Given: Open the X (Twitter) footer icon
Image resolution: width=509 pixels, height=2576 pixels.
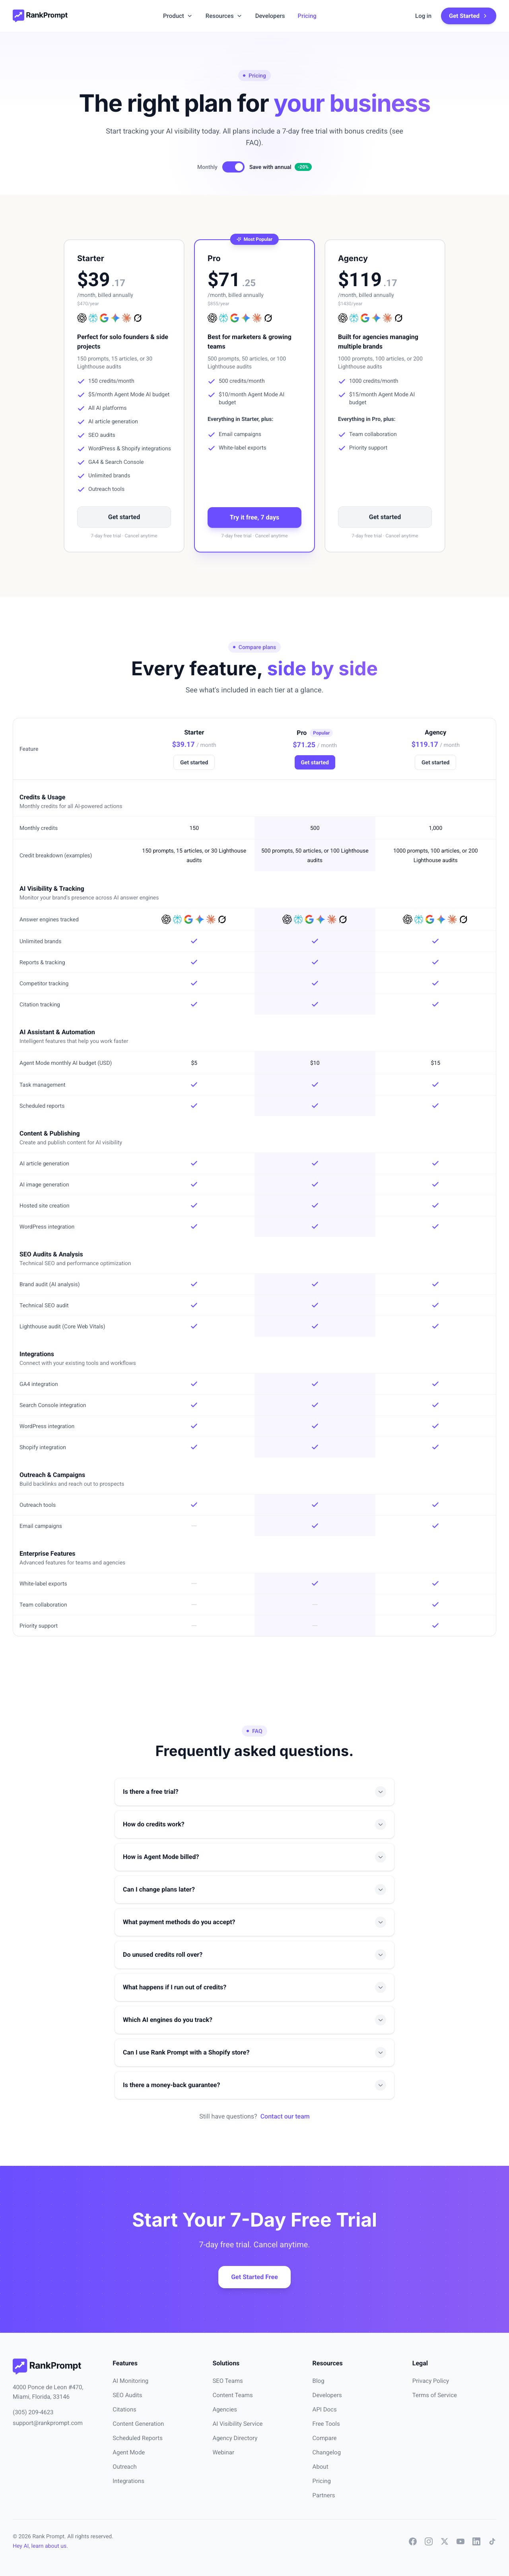Looking at the screenshot, I should click(x=445, y=2541).
